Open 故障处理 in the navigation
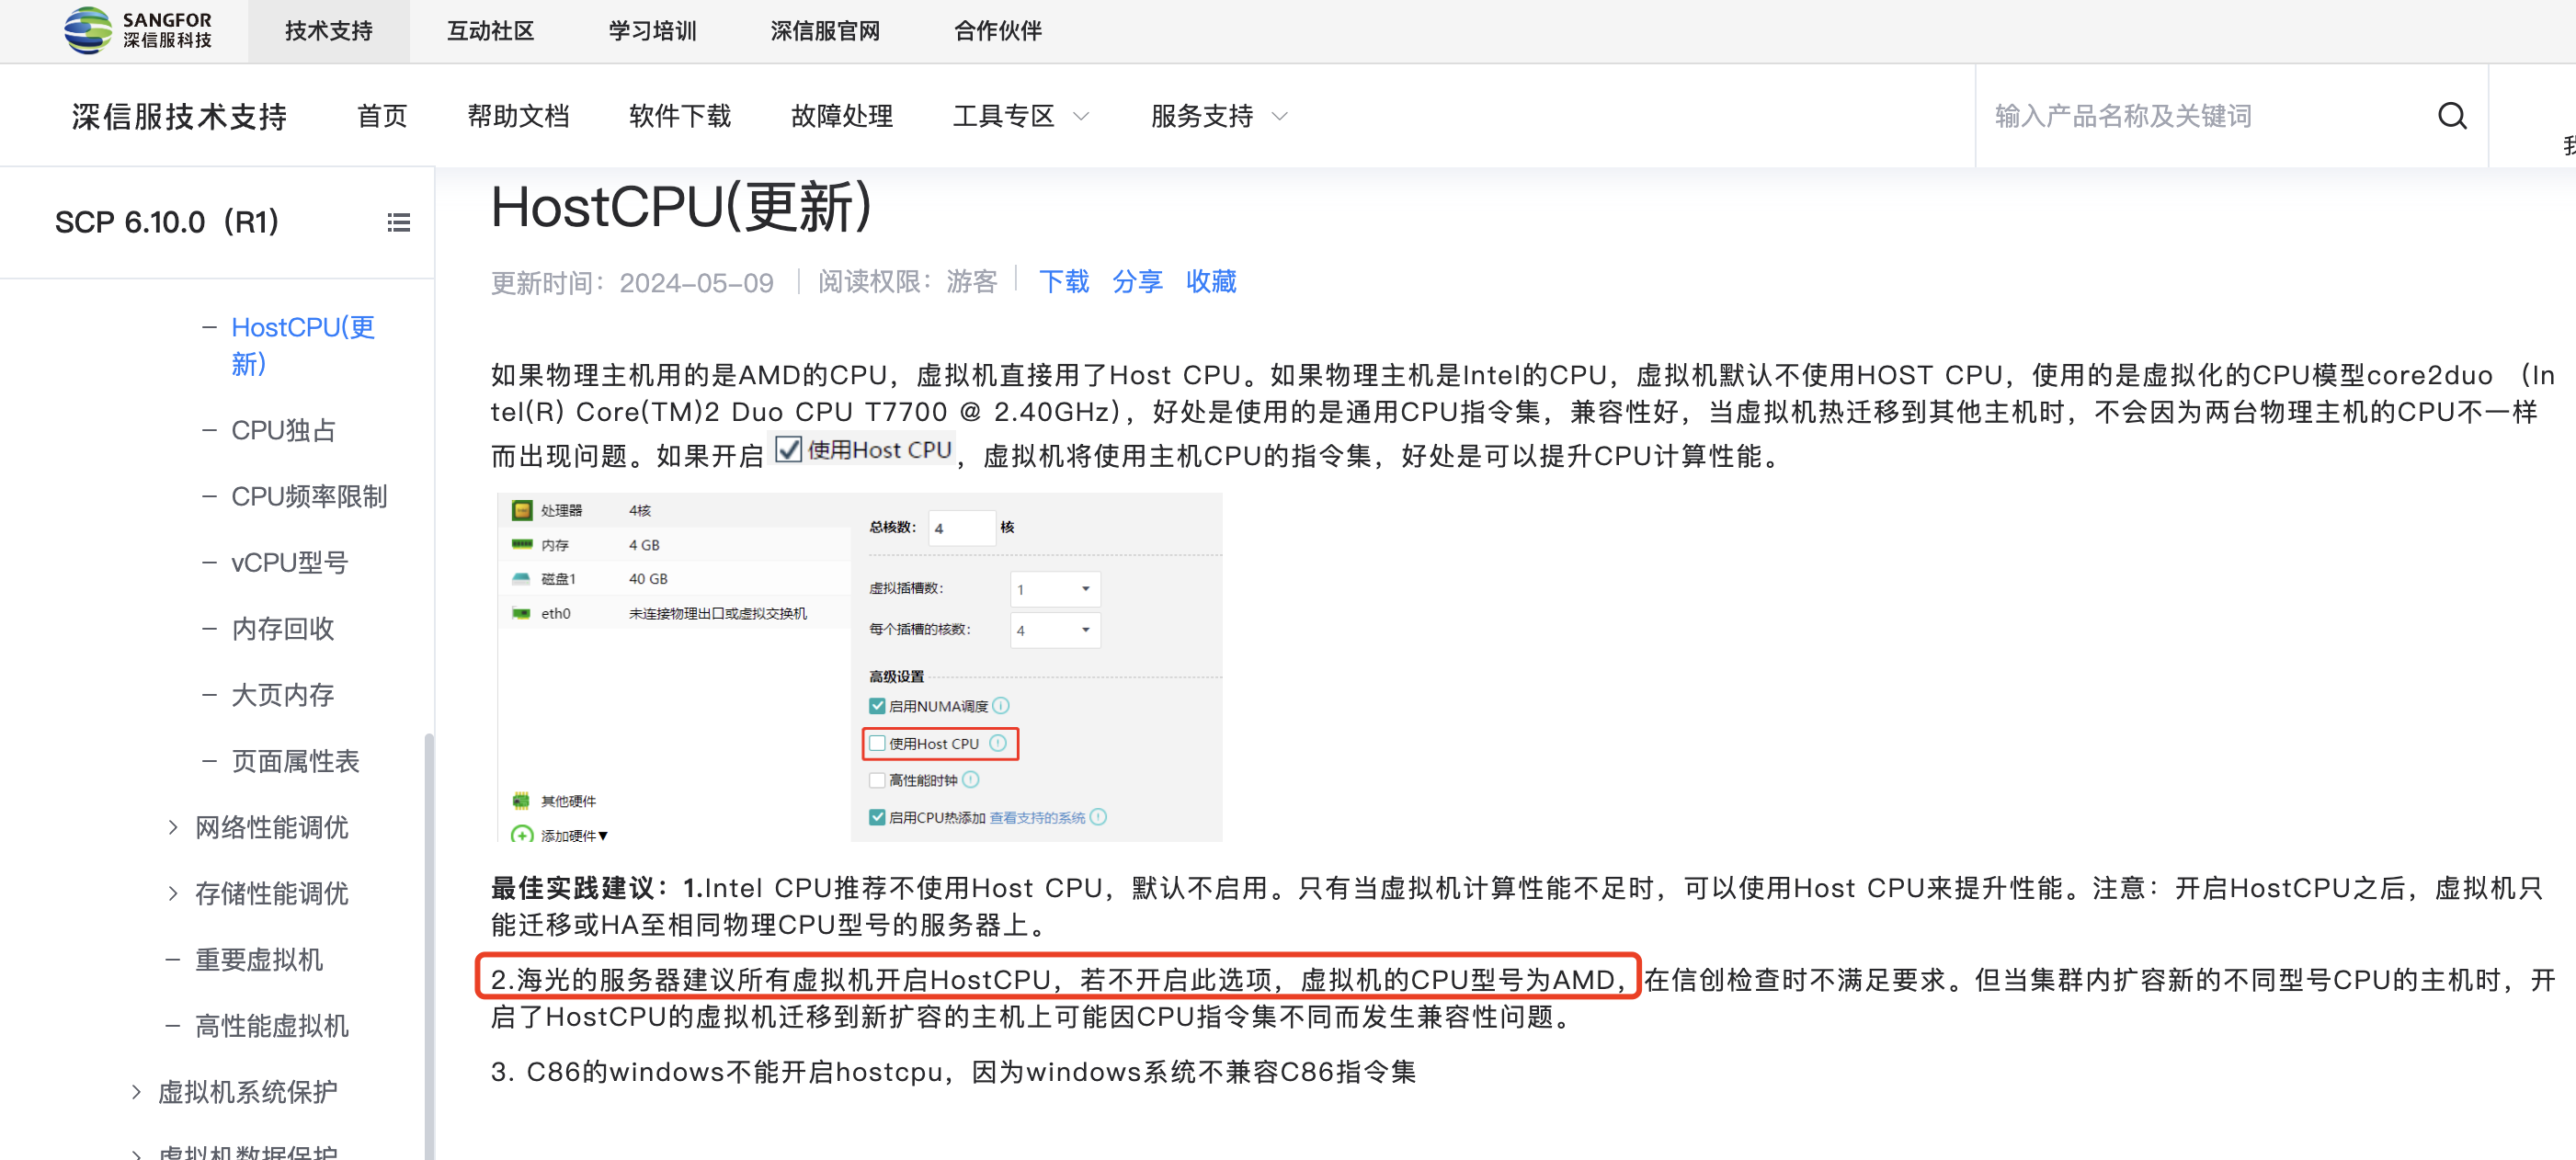This screenshot has height=1160, width=2576. 842,116
